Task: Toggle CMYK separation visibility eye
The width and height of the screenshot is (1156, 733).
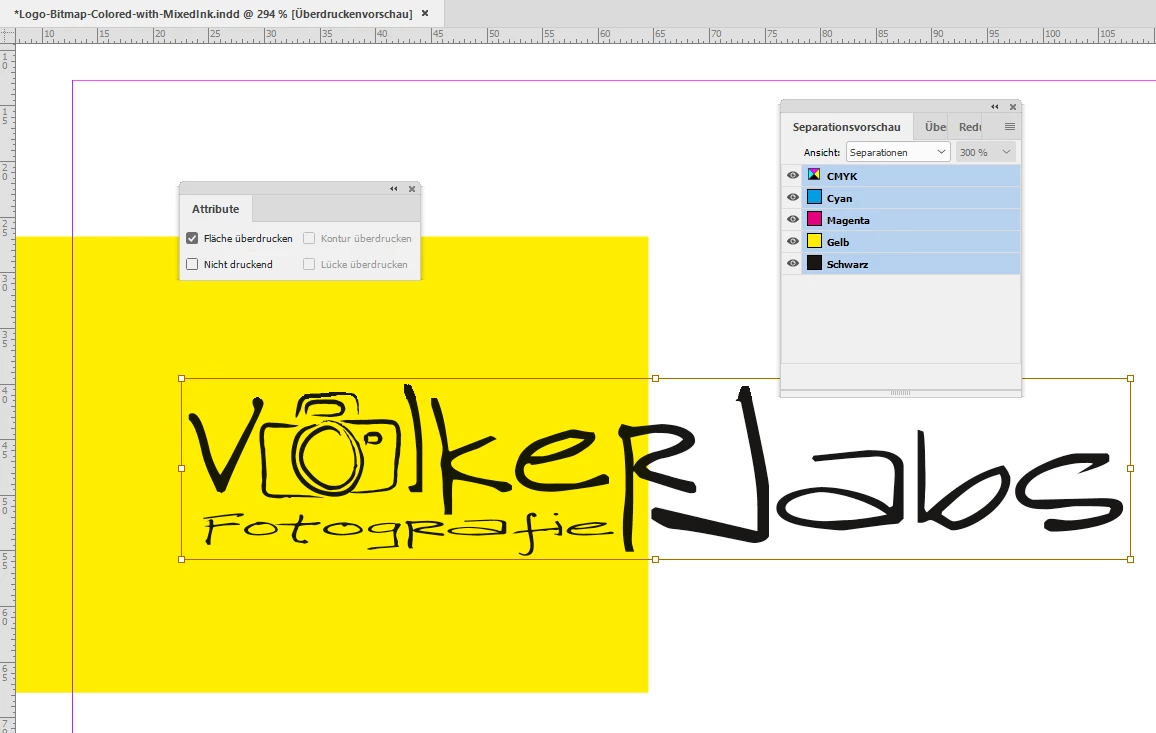Action: (x=793, y=176)
